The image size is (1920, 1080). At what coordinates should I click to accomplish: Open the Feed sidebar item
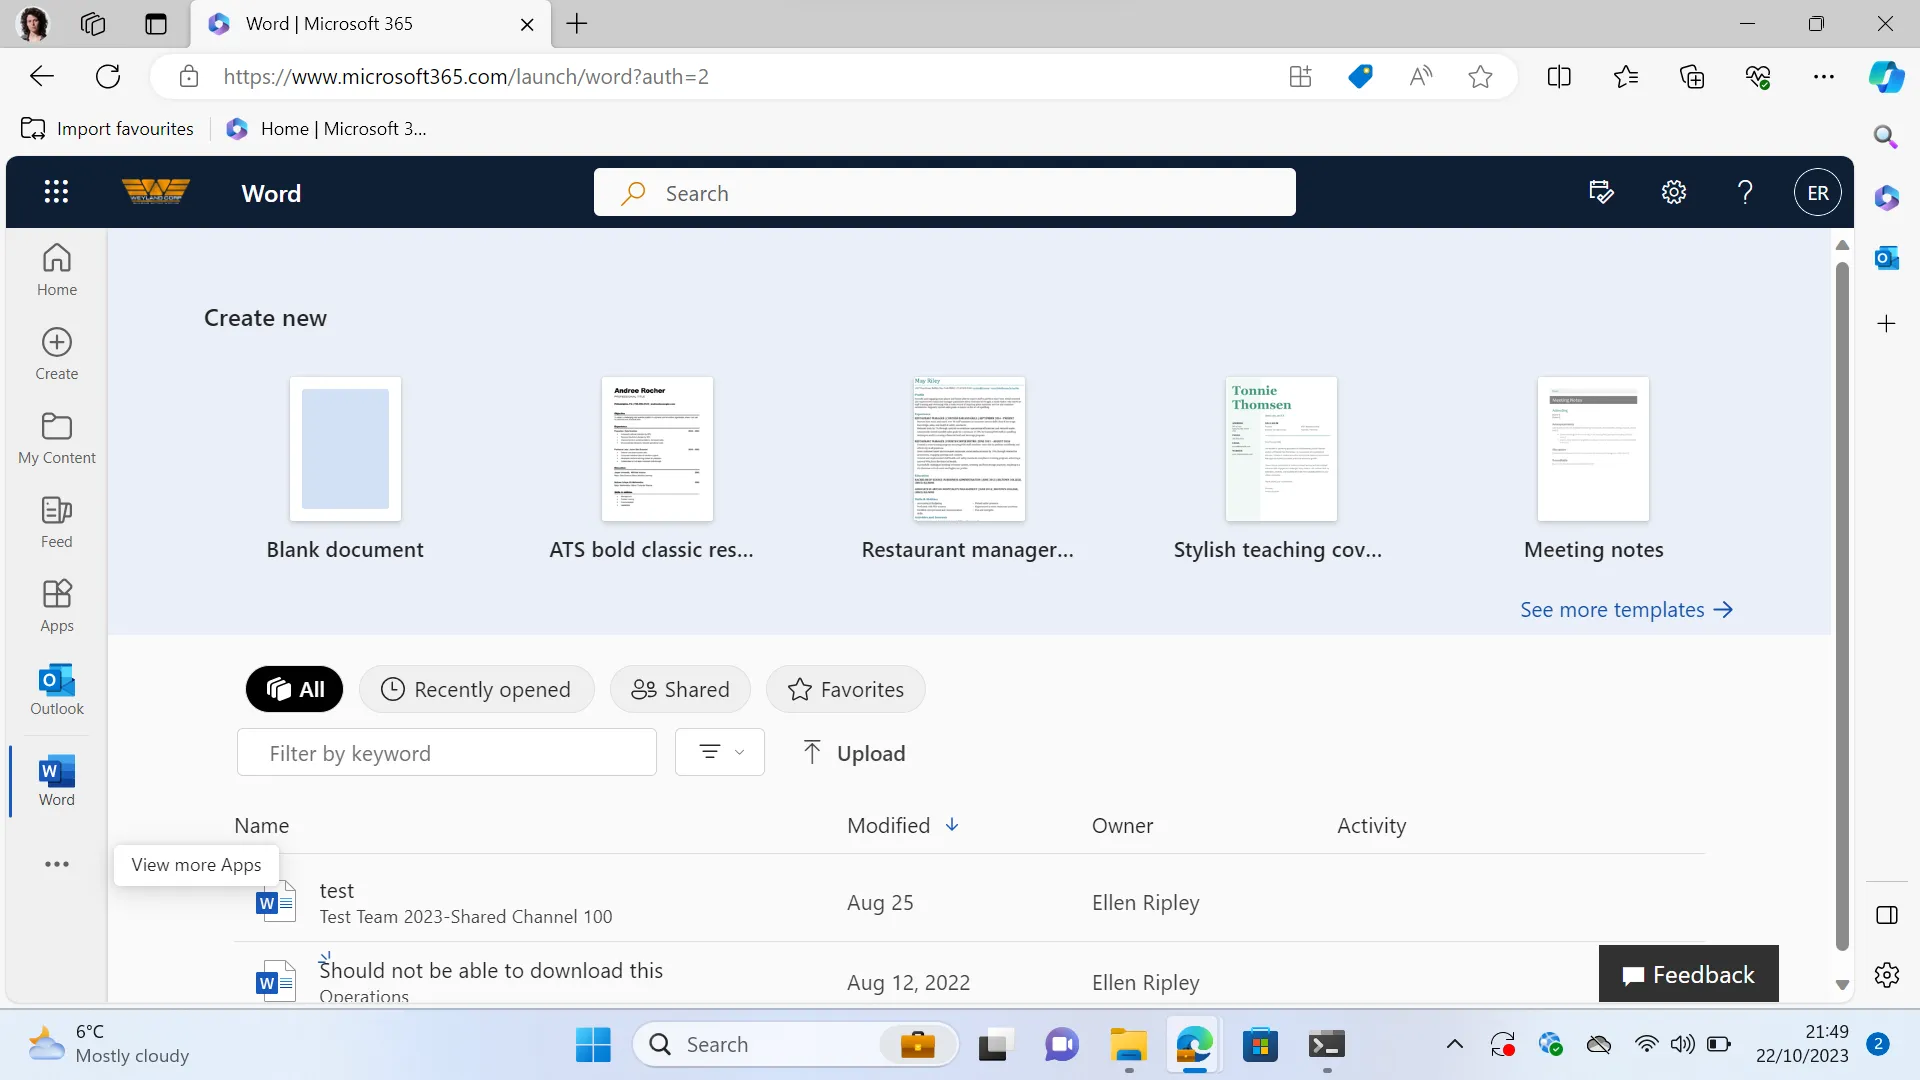57,522
